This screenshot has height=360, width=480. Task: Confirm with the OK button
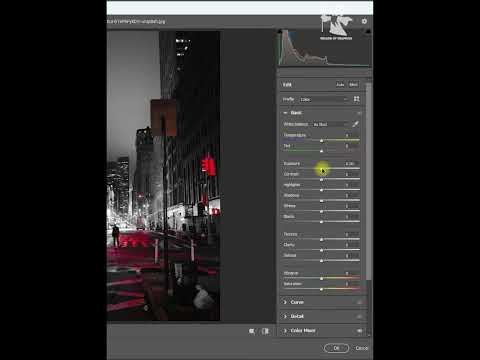[337, 348]
